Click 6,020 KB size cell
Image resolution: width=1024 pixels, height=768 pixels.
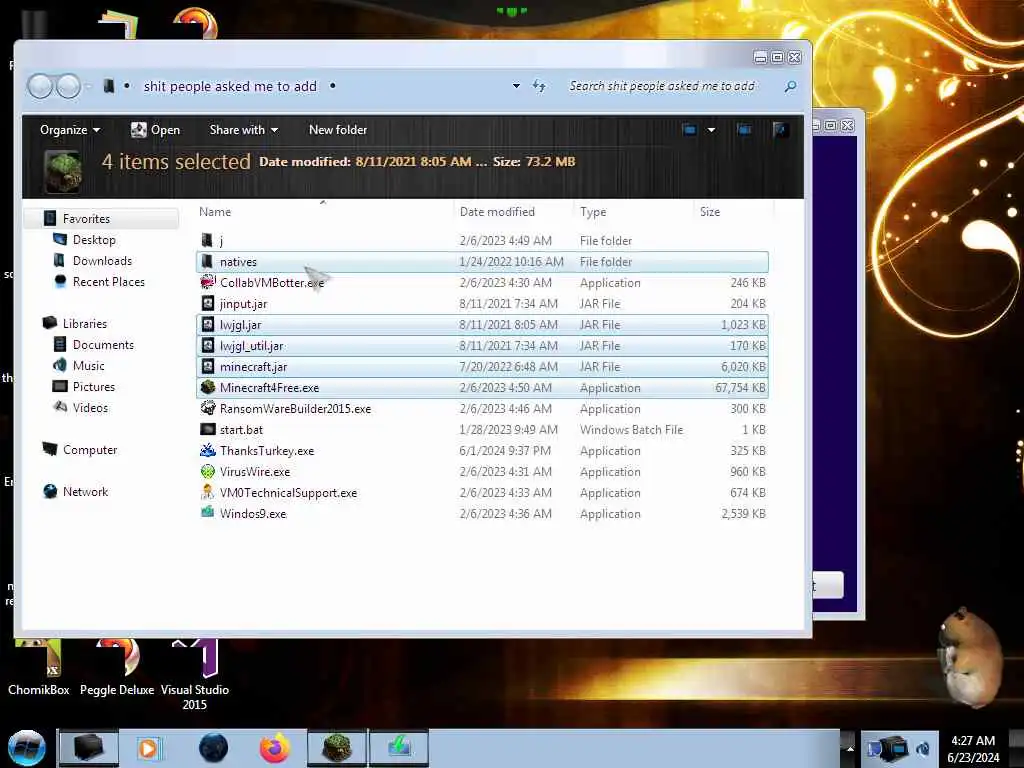[743, 366]
